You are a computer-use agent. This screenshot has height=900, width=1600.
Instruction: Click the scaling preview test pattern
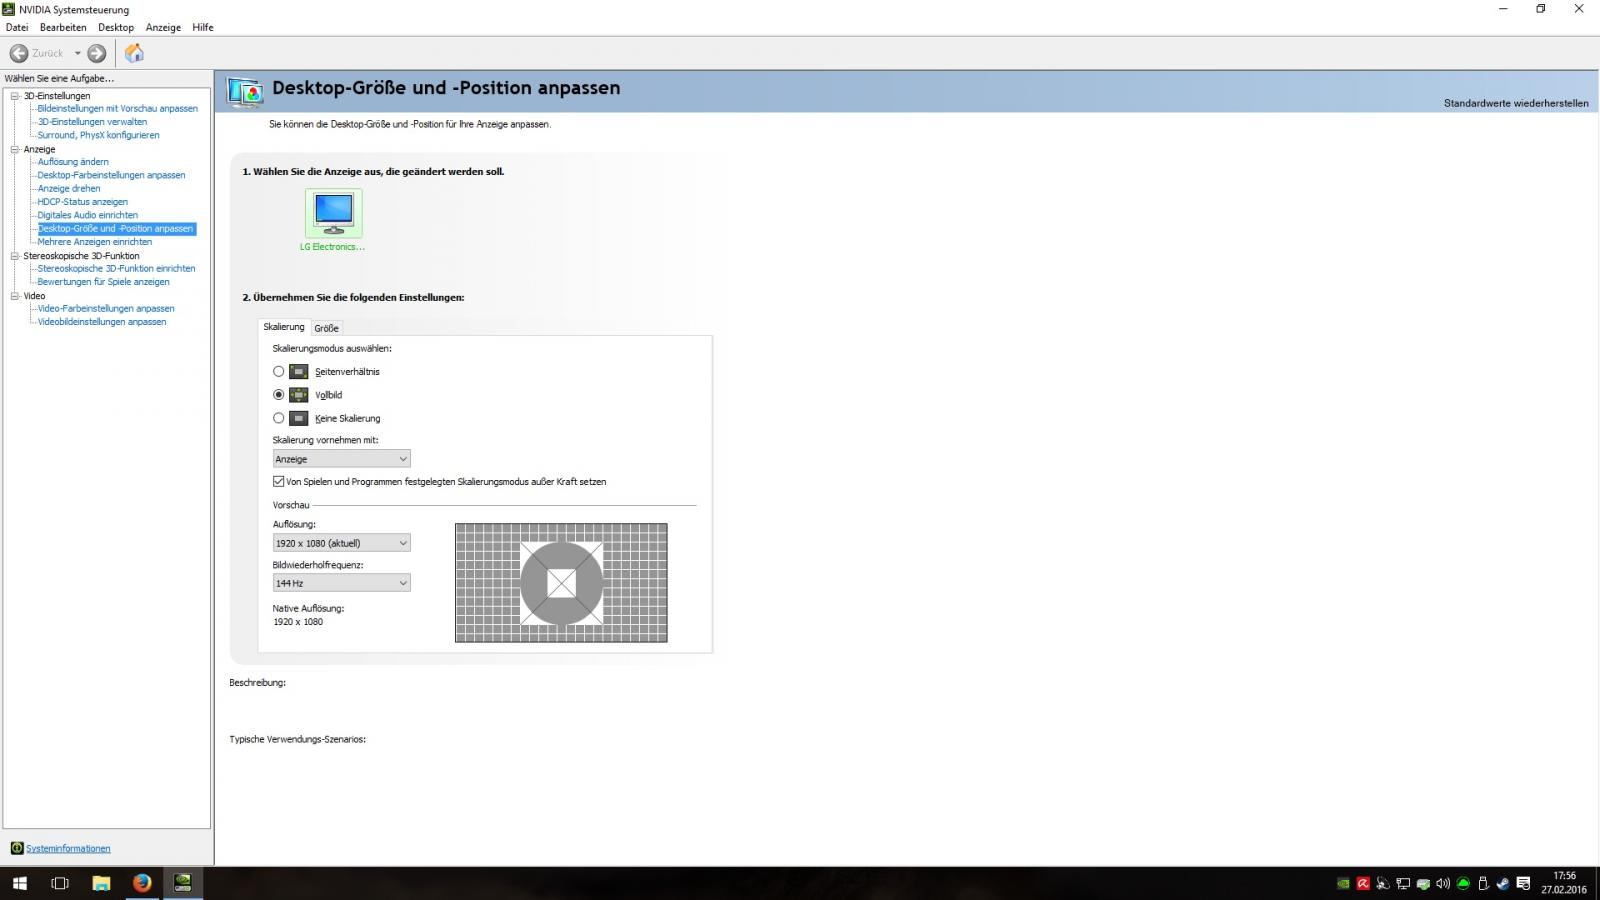[561, 583]
